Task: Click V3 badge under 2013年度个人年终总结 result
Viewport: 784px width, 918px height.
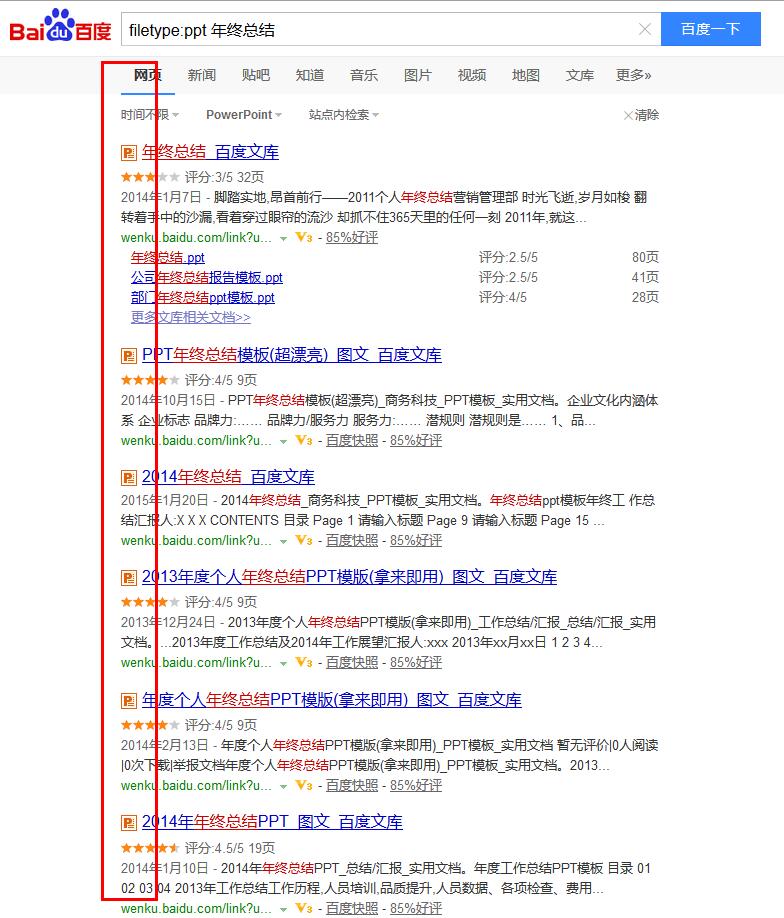Action: 304,662
